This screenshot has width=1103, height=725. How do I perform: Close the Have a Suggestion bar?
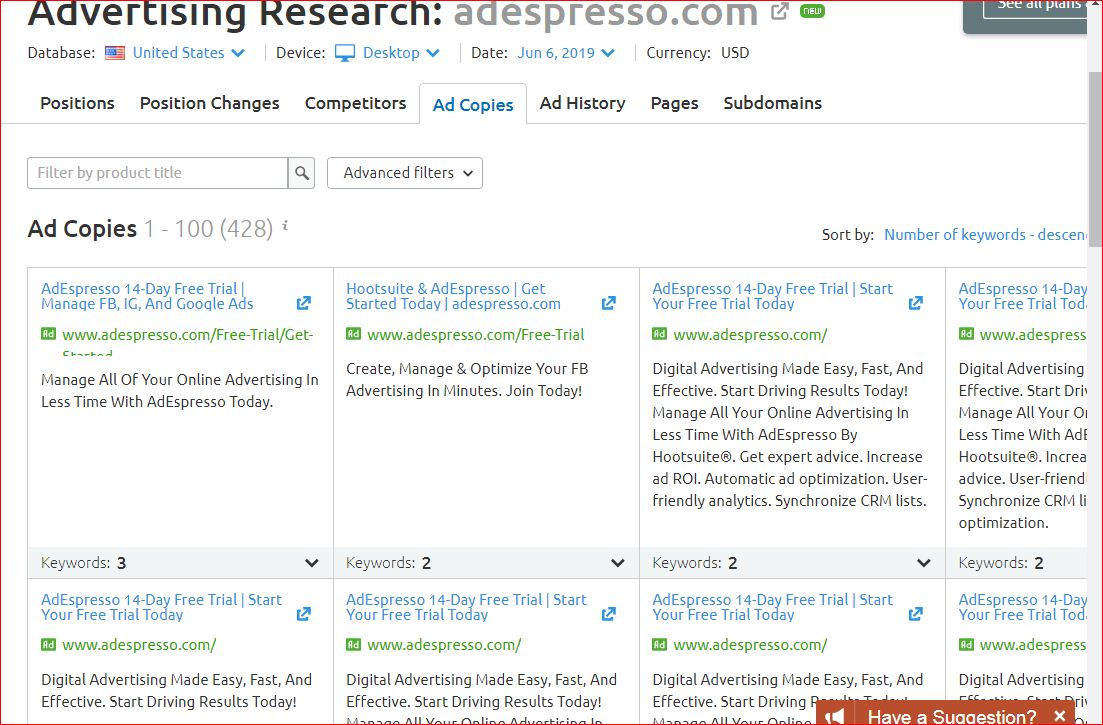1059,716
